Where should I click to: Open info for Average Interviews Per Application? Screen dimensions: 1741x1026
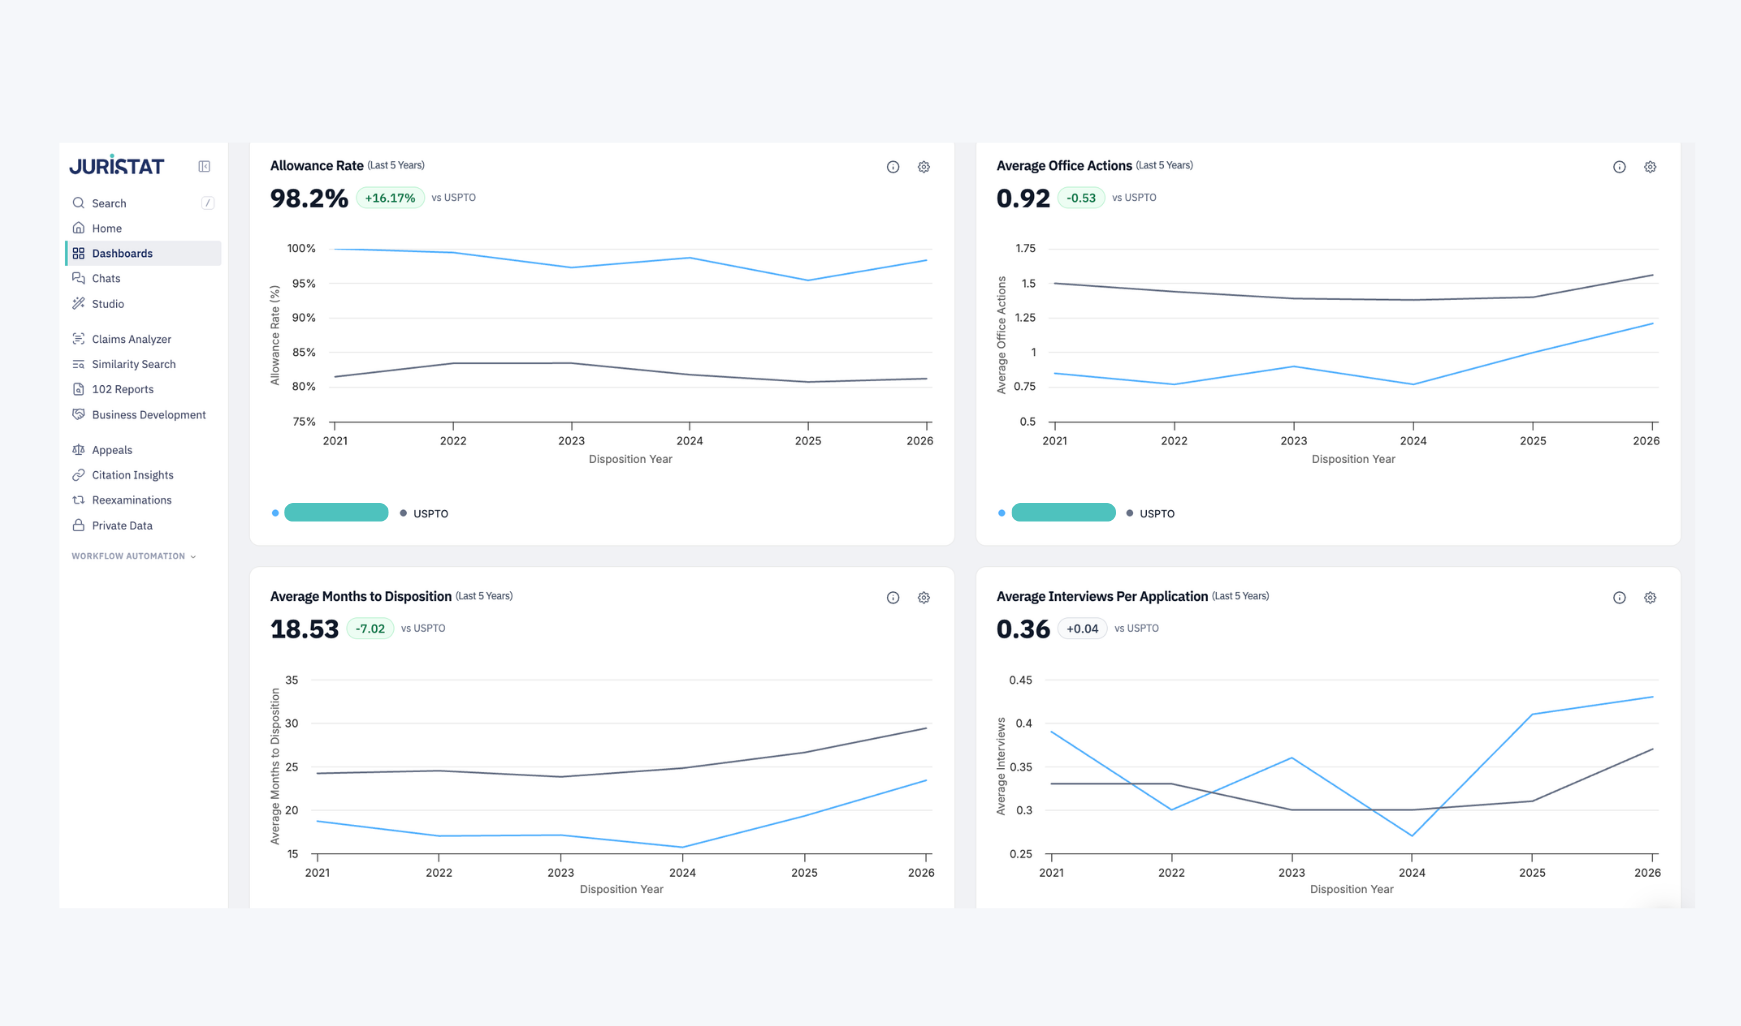1619,598
